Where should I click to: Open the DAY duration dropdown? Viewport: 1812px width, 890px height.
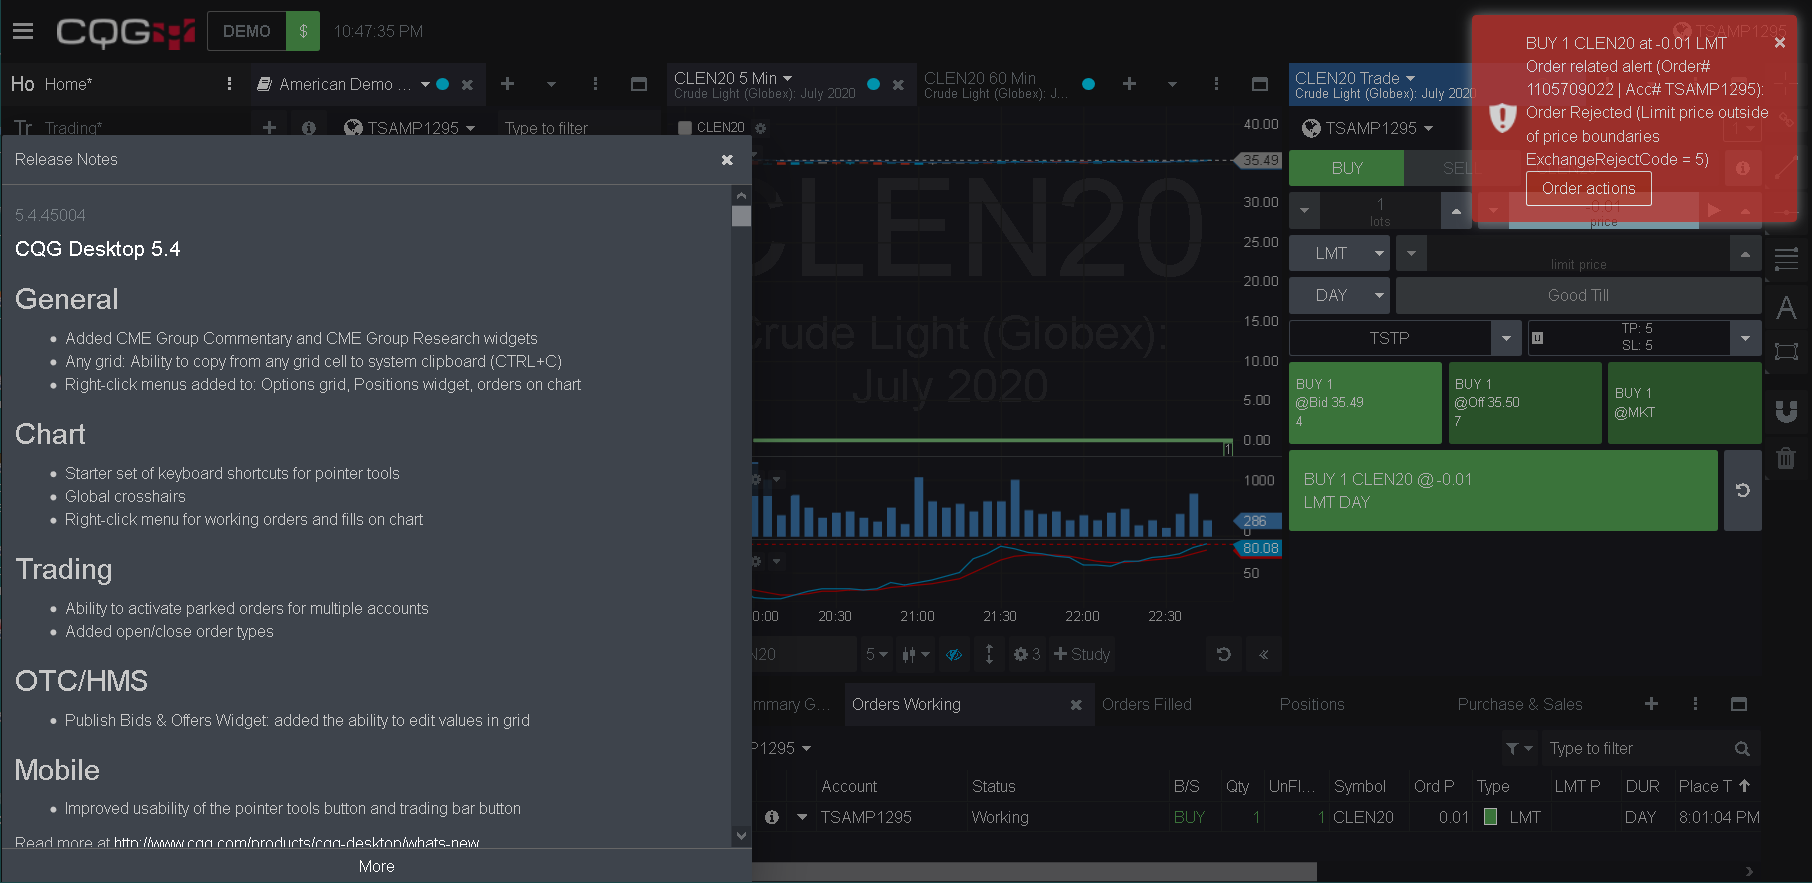click(x=1340, y=296)
